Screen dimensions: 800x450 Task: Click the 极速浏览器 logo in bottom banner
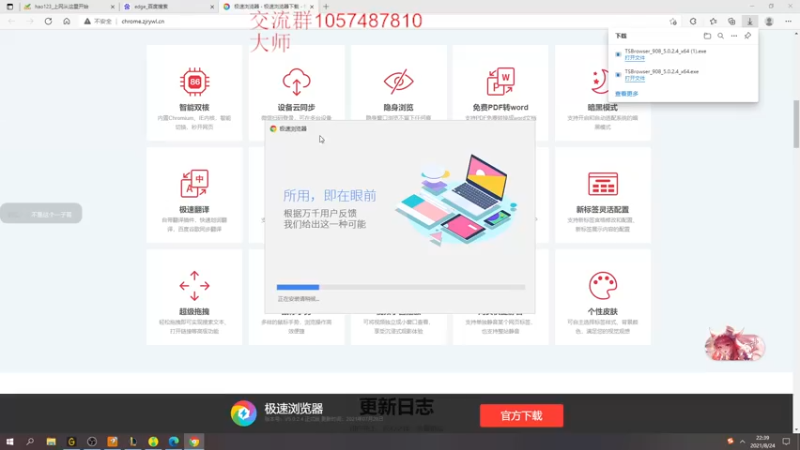point(243,413)
